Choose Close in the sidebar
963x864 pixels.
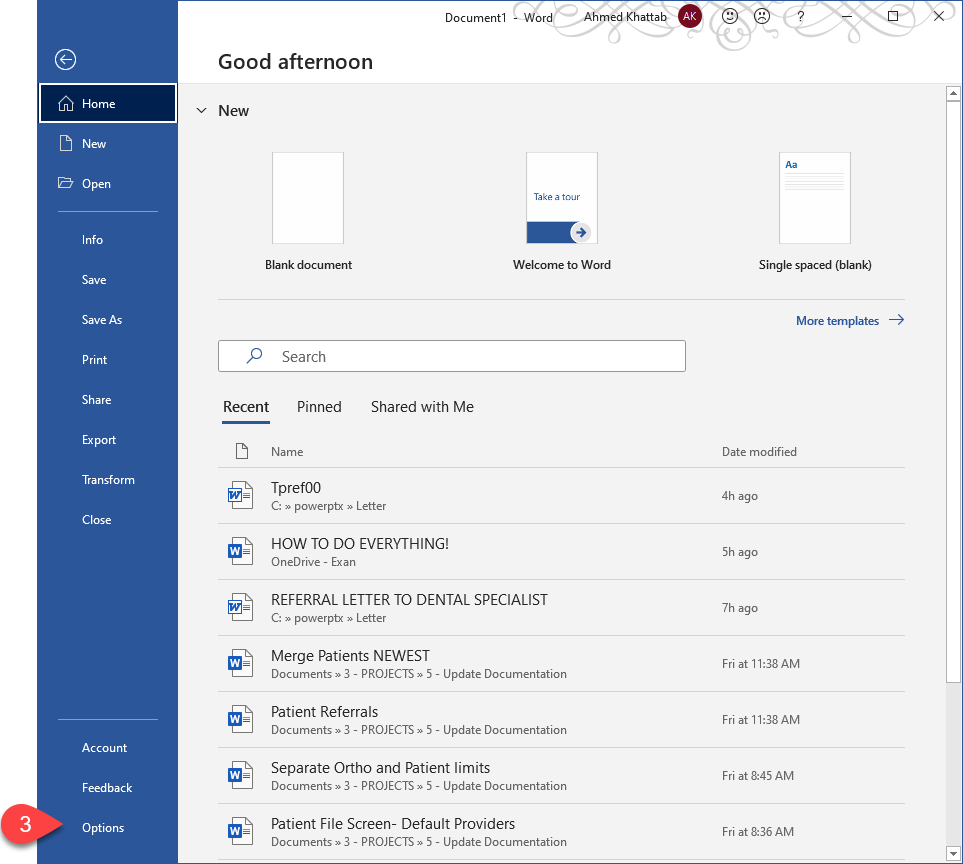[96, 520]
